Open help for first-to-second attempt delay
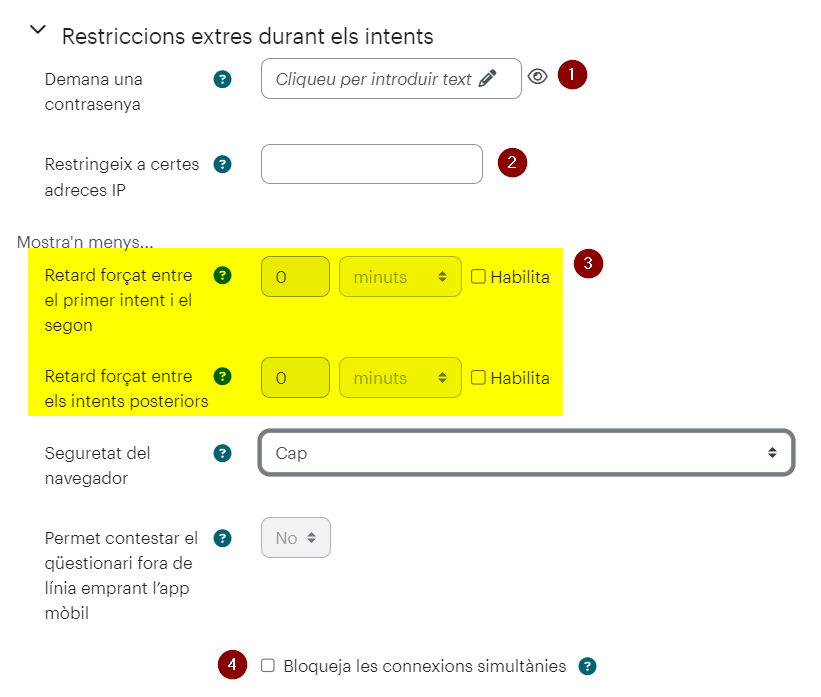 tap(223, 275)
